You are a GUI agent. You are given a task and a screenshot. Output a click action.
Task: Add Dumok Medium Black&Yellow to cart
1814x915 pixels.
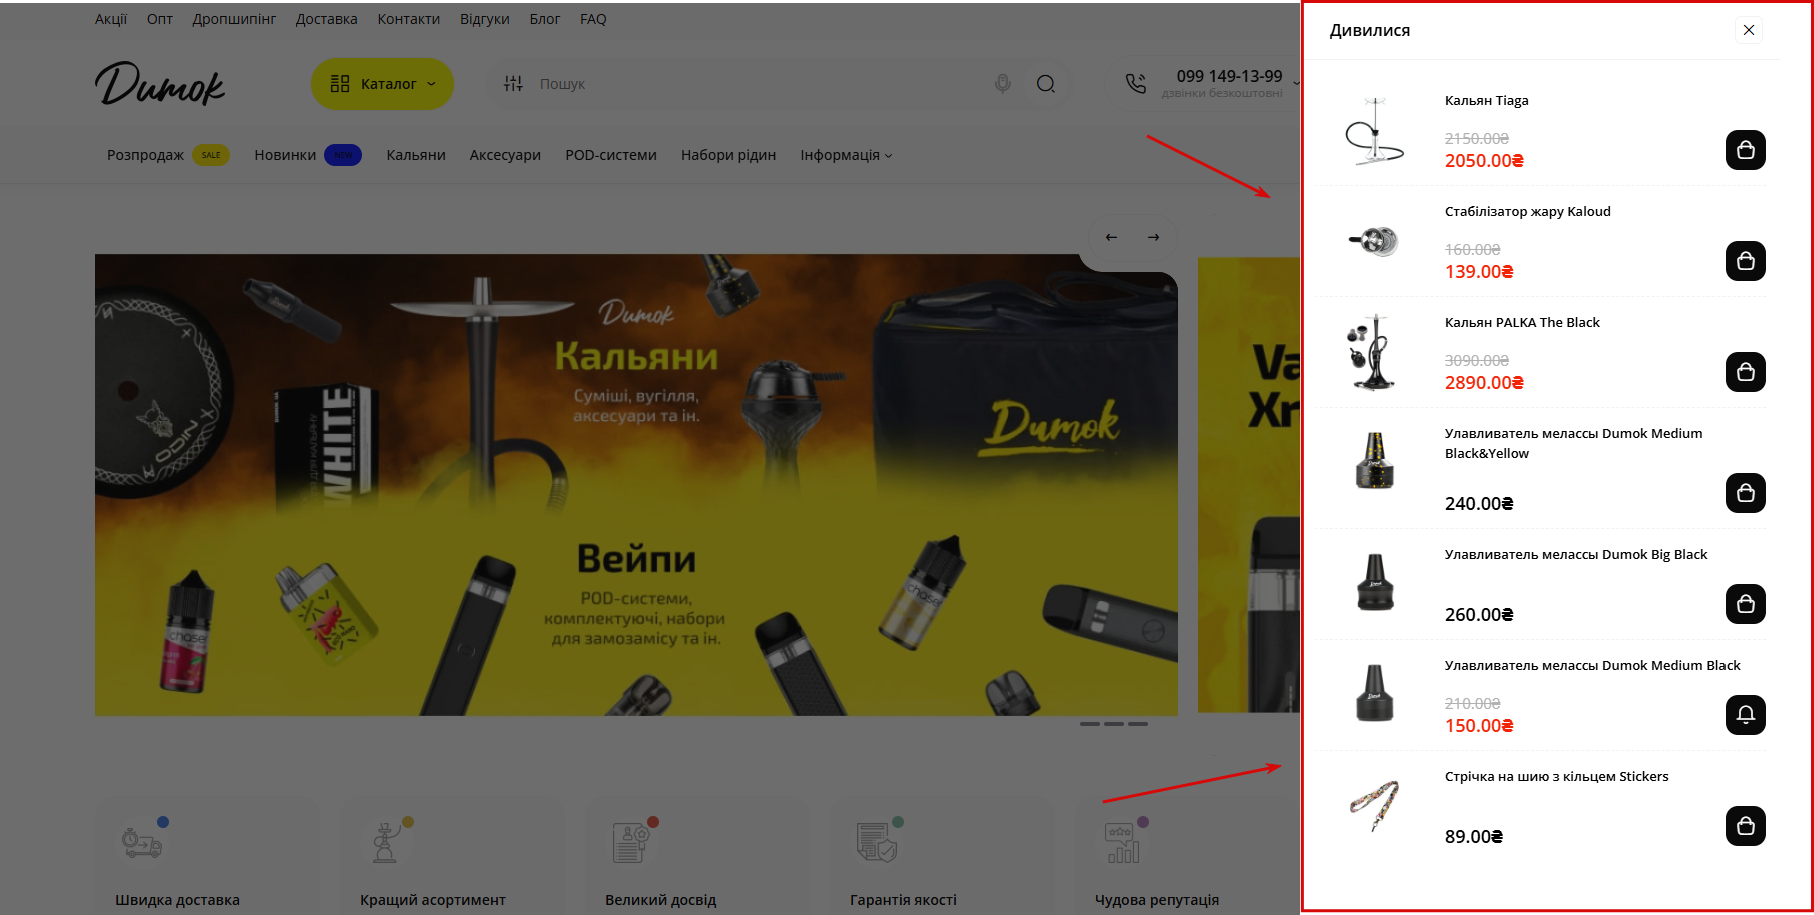point(1746,493)
